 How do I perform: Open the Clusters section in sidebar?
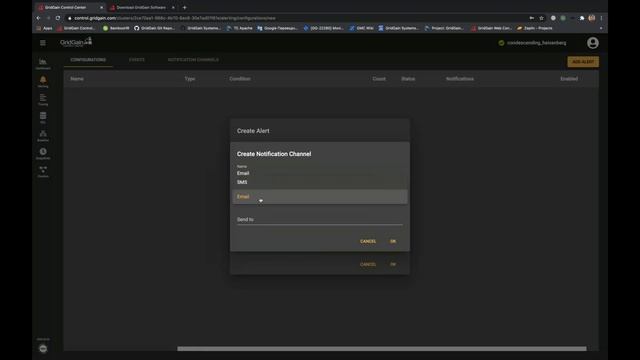(43, 171)
